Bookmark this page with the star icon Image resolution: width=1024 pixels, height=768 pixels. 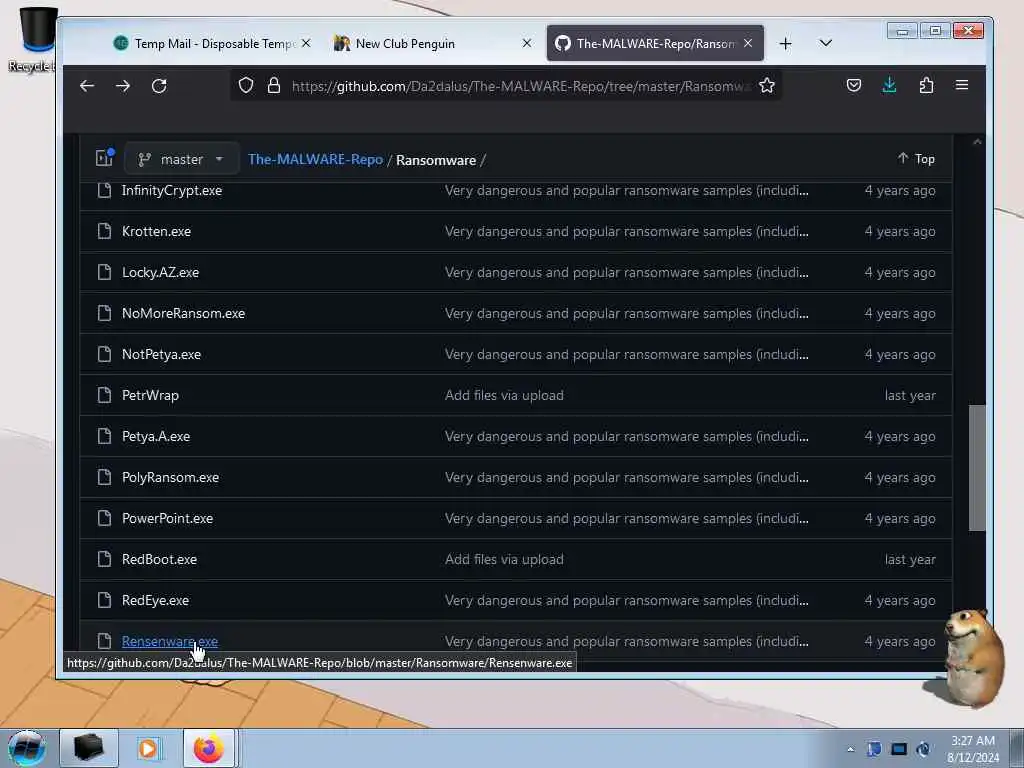tap(767, 86)
